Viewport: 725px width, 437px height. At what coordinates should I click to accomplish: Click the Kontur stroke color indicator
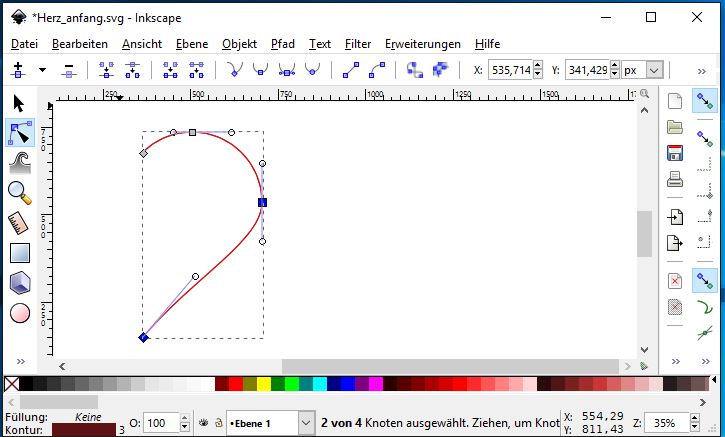coord(81,429)
